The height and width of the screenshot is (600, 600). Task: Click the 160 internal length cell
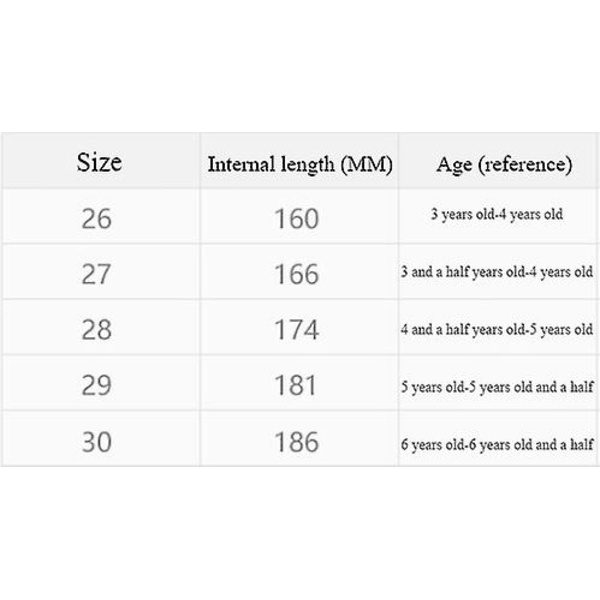click(x=299, y=217)
